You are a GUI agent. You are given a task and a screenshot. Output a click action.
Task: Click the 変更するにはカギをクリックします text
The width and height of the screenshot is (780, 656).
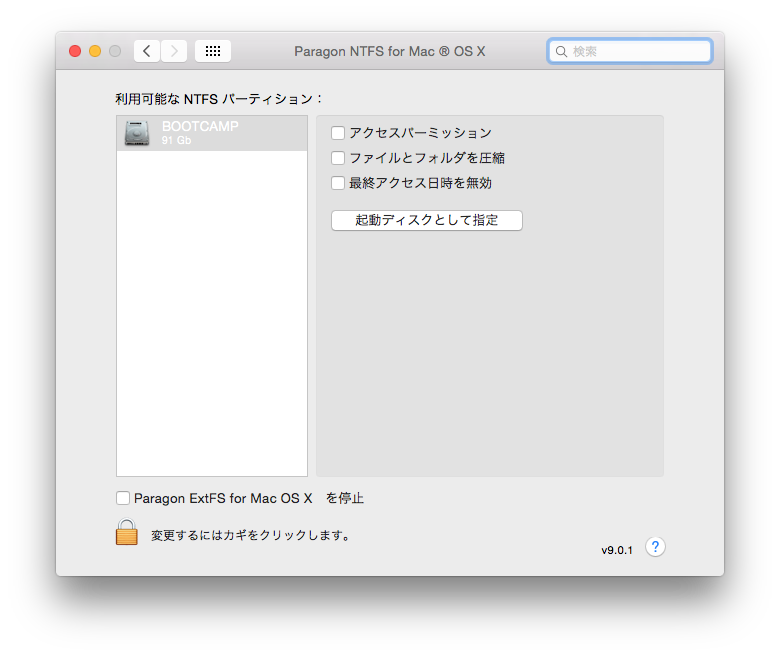coord(251,535)
